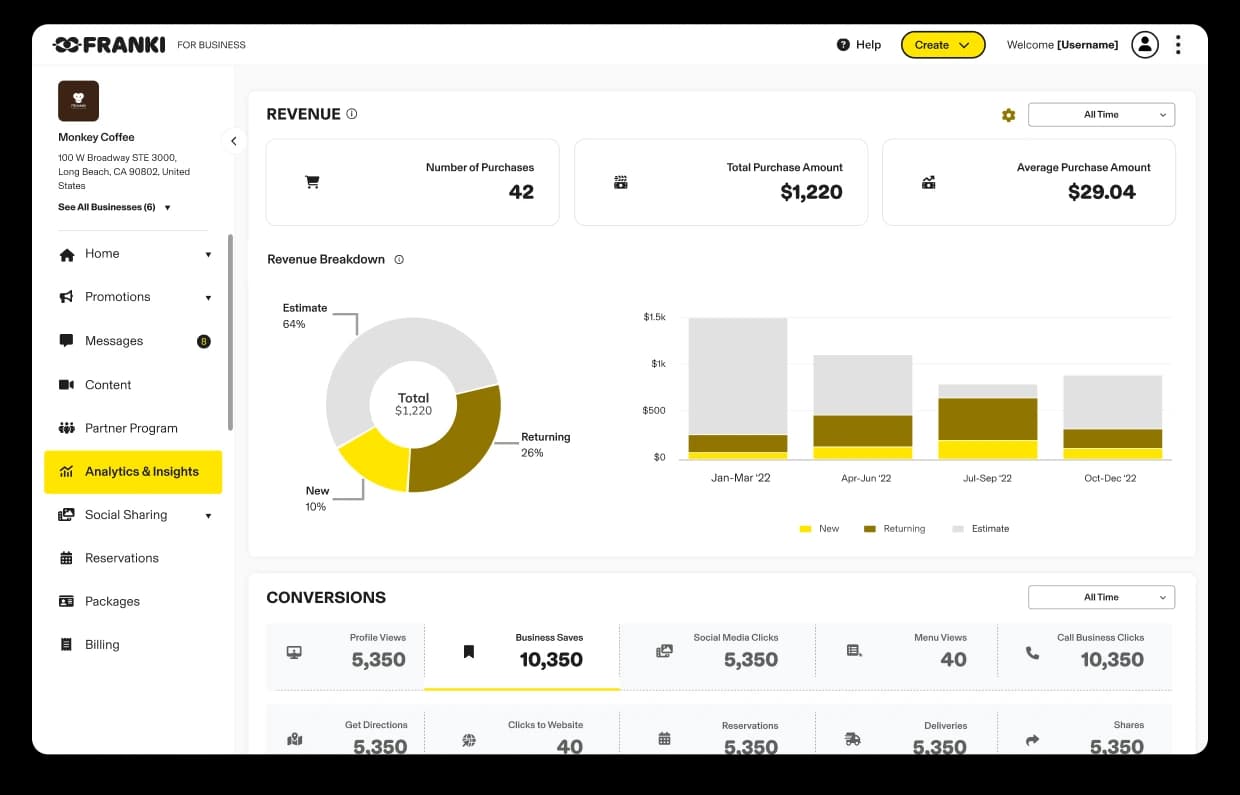The height and width of the screenshot is (795, 1240).
Task: Expand the All Time filter in Revenue panel
Action: click(x=1101, y=114)
